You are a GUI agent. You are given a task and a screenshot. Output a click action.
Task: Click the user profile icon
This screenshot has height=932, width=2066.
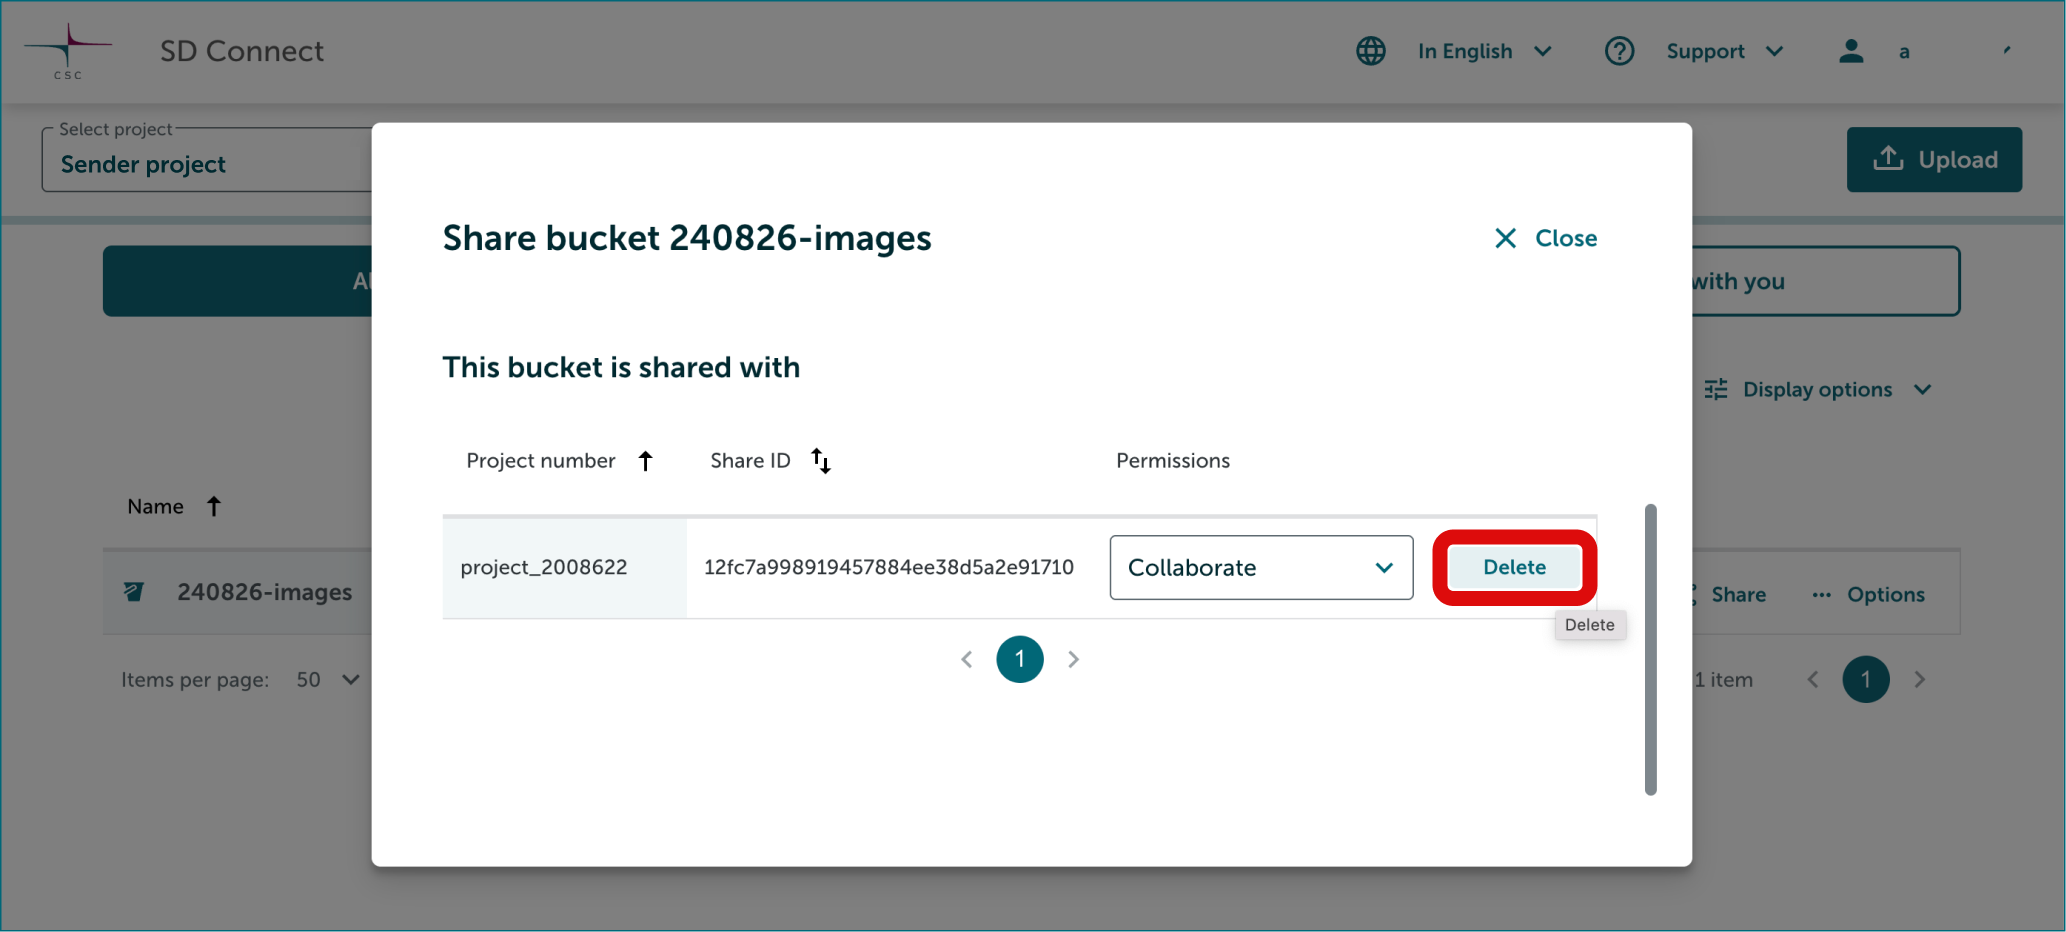click(x=1851, y=51)
